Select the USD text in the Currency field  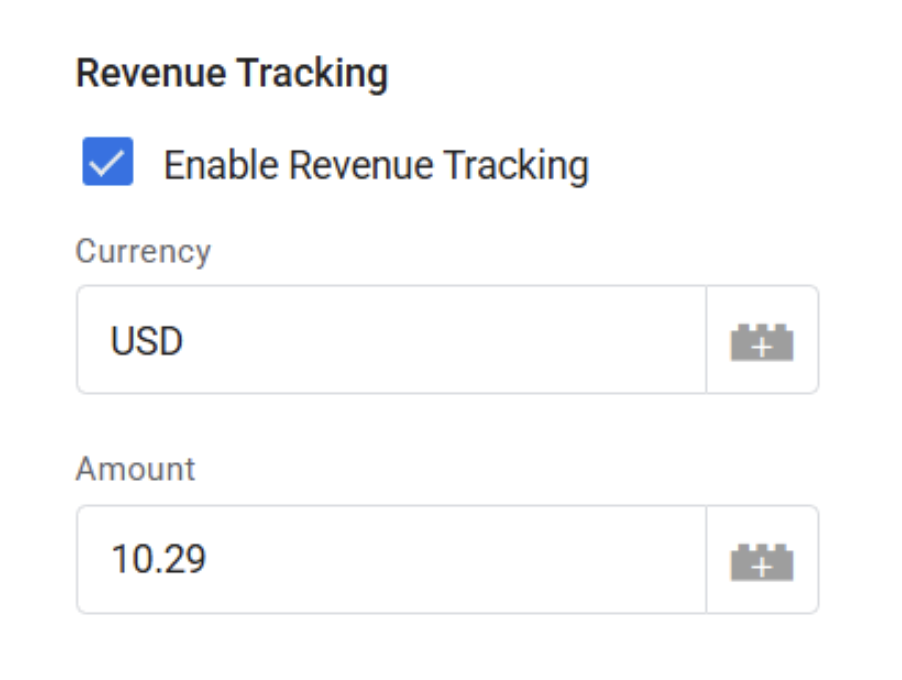[147, 340]
